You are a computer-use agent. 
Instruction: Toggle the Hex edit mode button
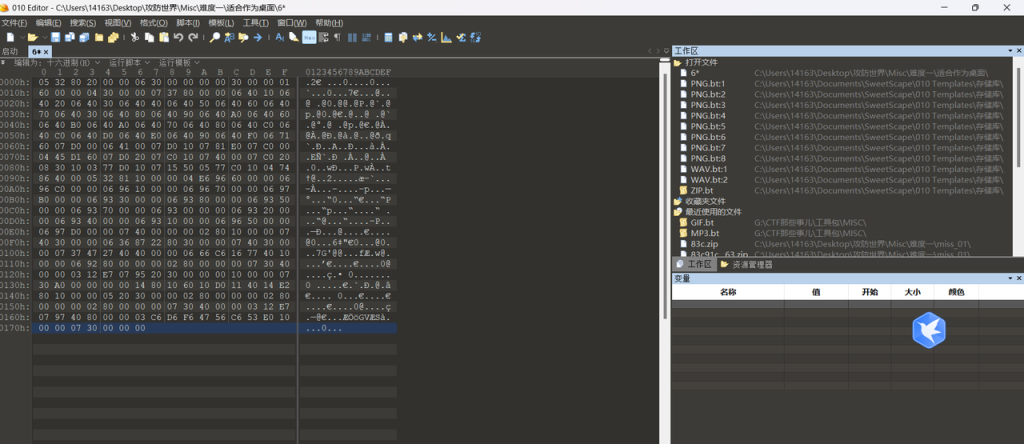point(309,38)
